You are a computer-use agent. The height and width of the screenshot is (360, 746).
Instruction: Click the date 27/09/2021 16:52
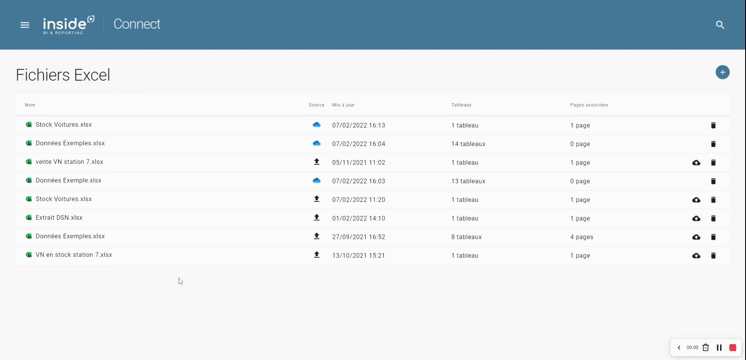pos(358,237)
